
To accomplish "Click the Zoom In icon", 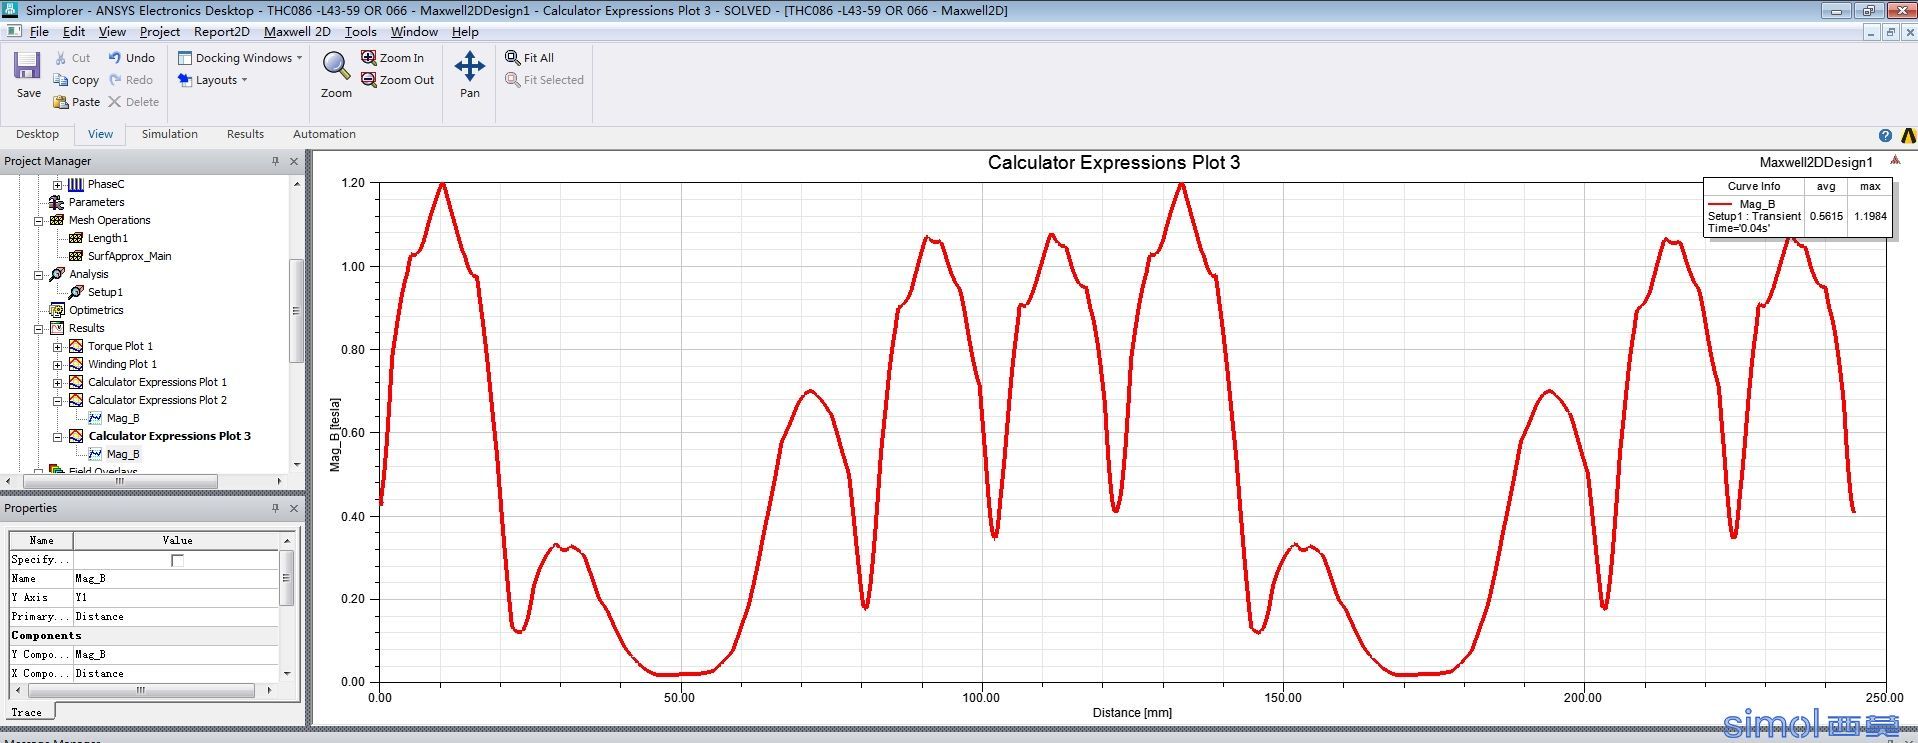I will 369,58.
